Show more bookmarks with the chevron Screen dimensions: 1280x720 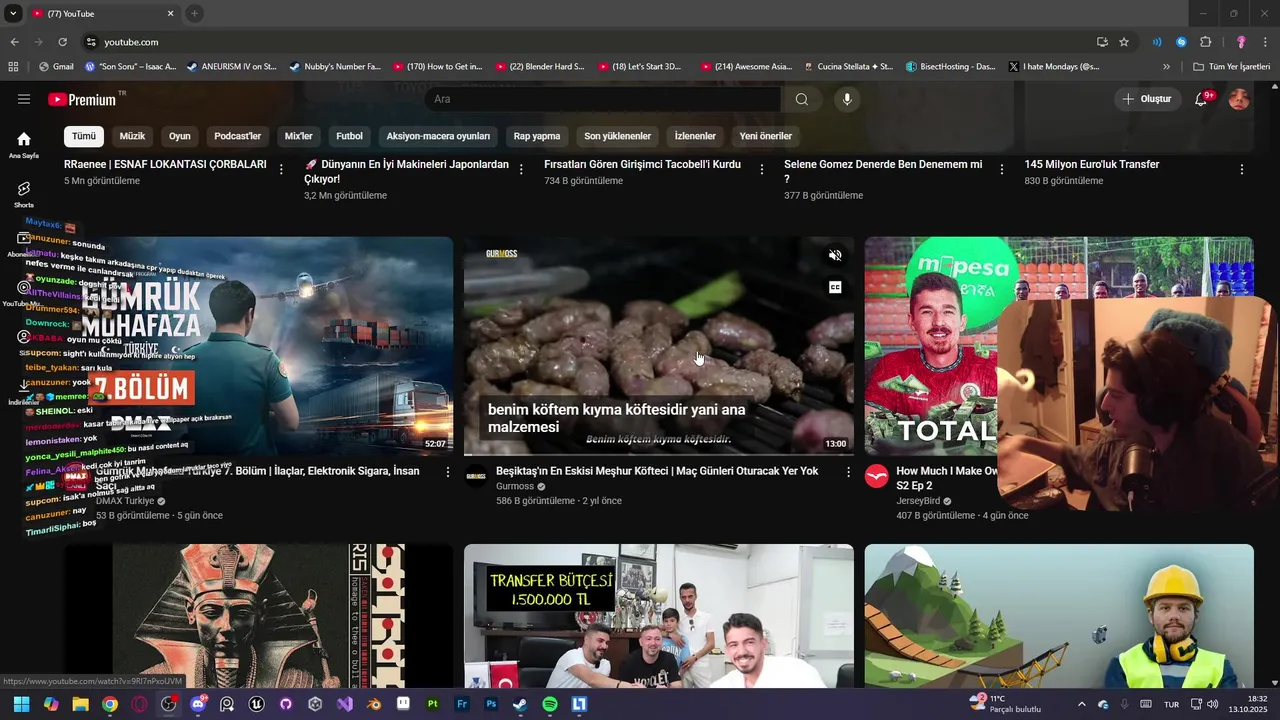(1166, 67)
